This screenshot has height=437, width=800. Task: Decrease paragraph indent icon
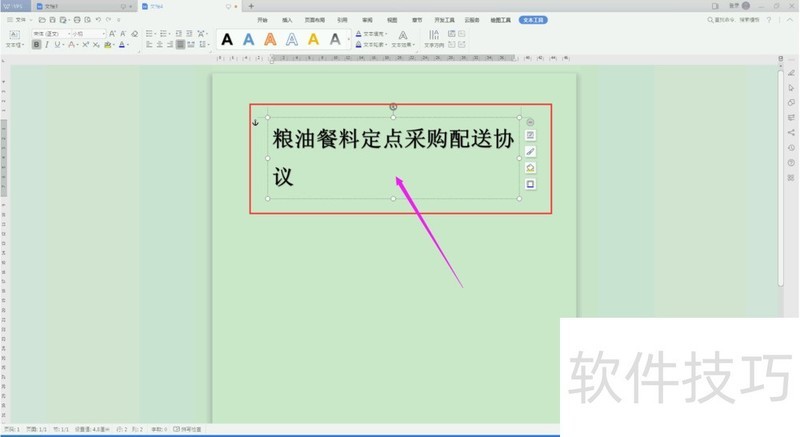(x=179, y=34)
